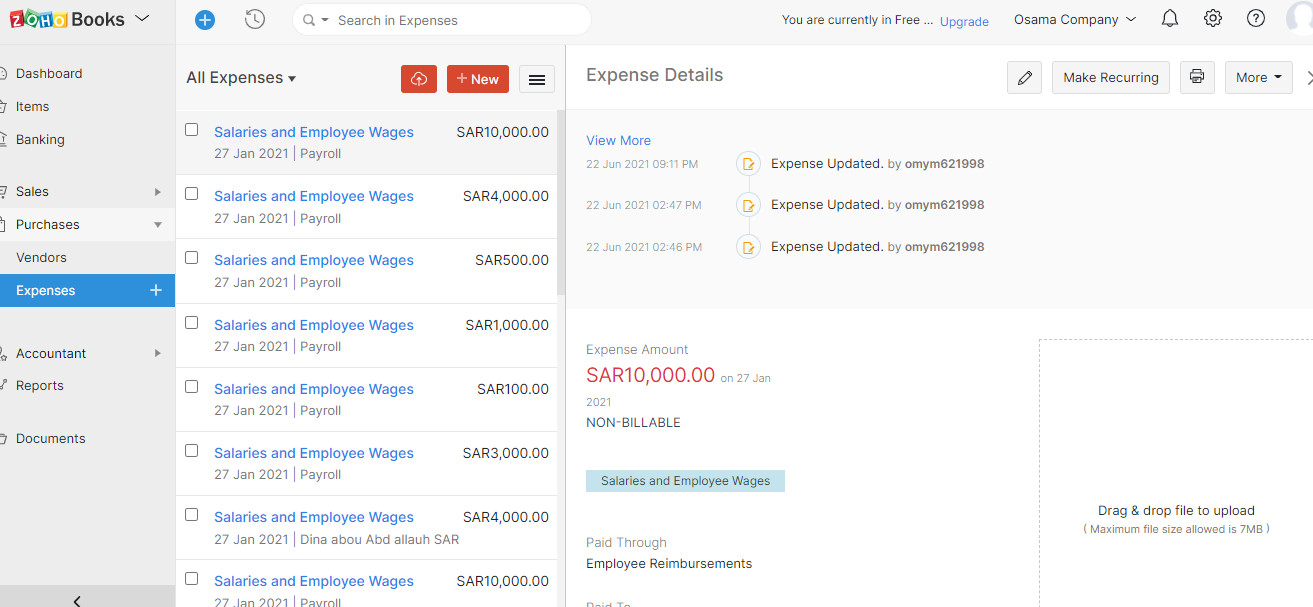Click the red upload expense icon
The height and width of the screenshot is (607, 1313).
[x=419, y=79]
